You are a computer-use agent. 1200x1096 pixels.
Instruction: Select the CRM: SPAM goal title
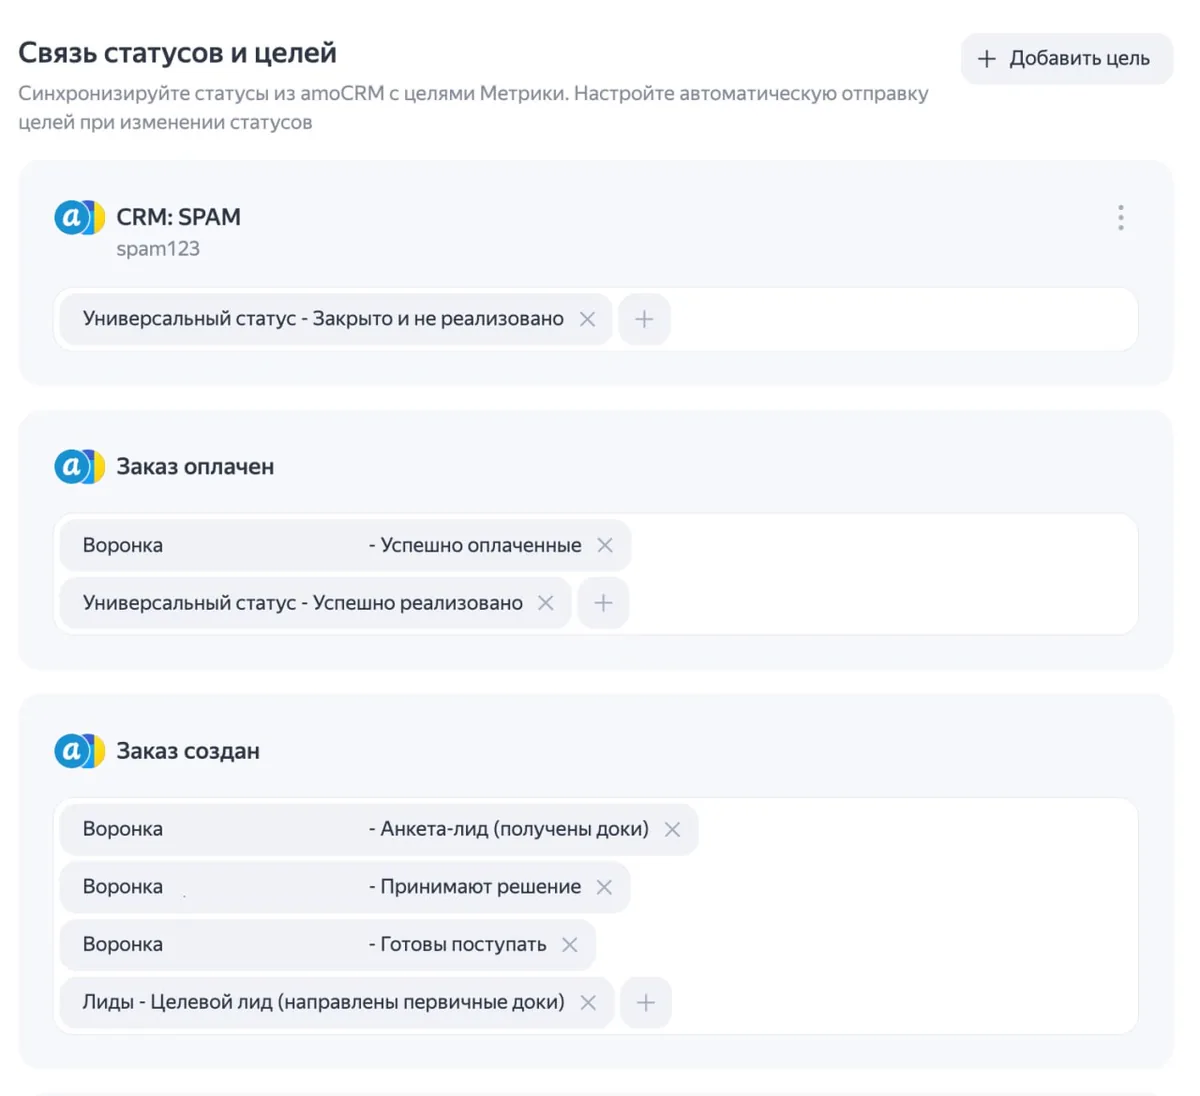coord(179,217)
